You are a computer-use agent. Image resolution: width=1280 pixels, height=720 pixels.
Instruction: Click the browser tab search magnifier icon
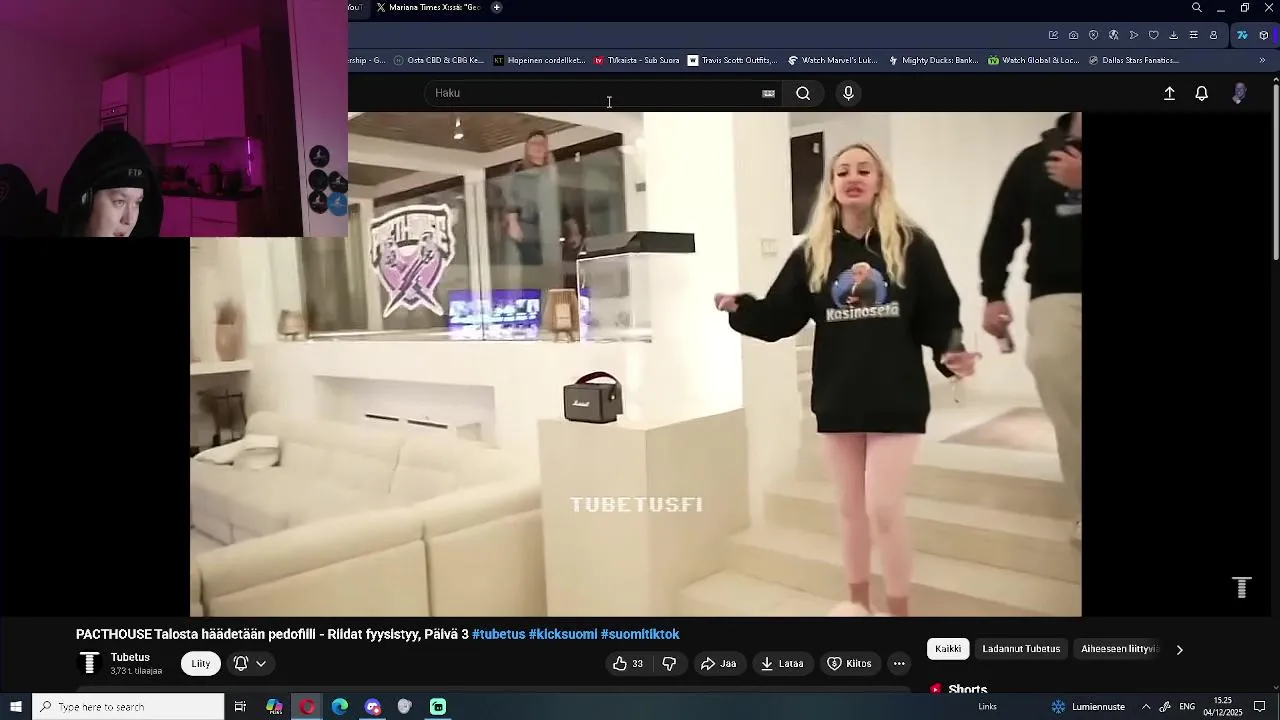click(1196, 8)
